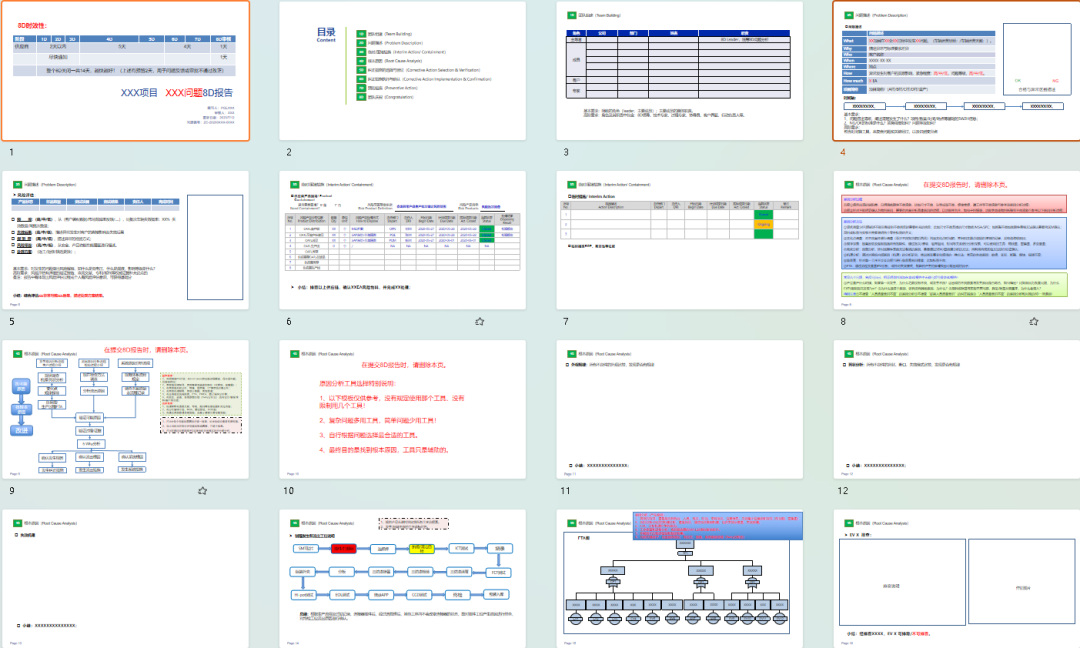1080x648 pixels.
Task: Select the slide with two empty frames
Action: [x=957, y=578]
